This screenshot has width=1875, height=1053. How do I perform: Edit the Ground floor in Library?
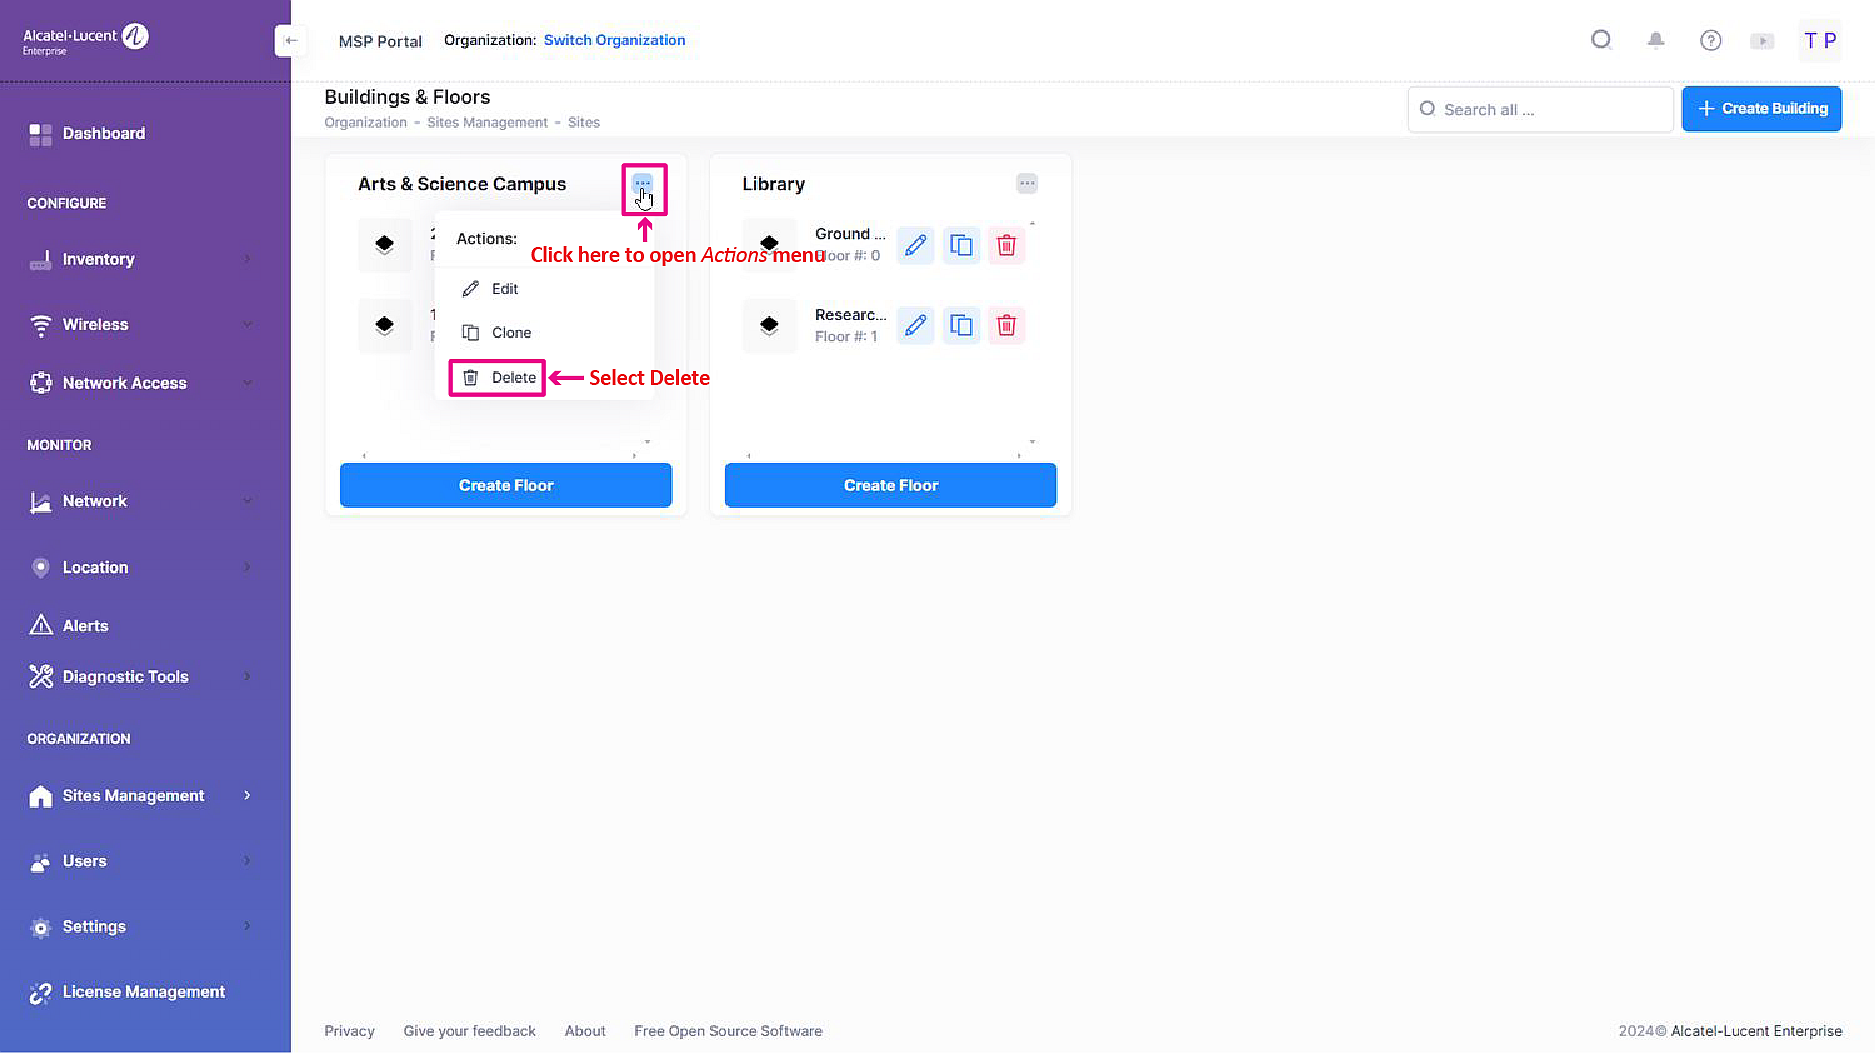tap(915, 245)
